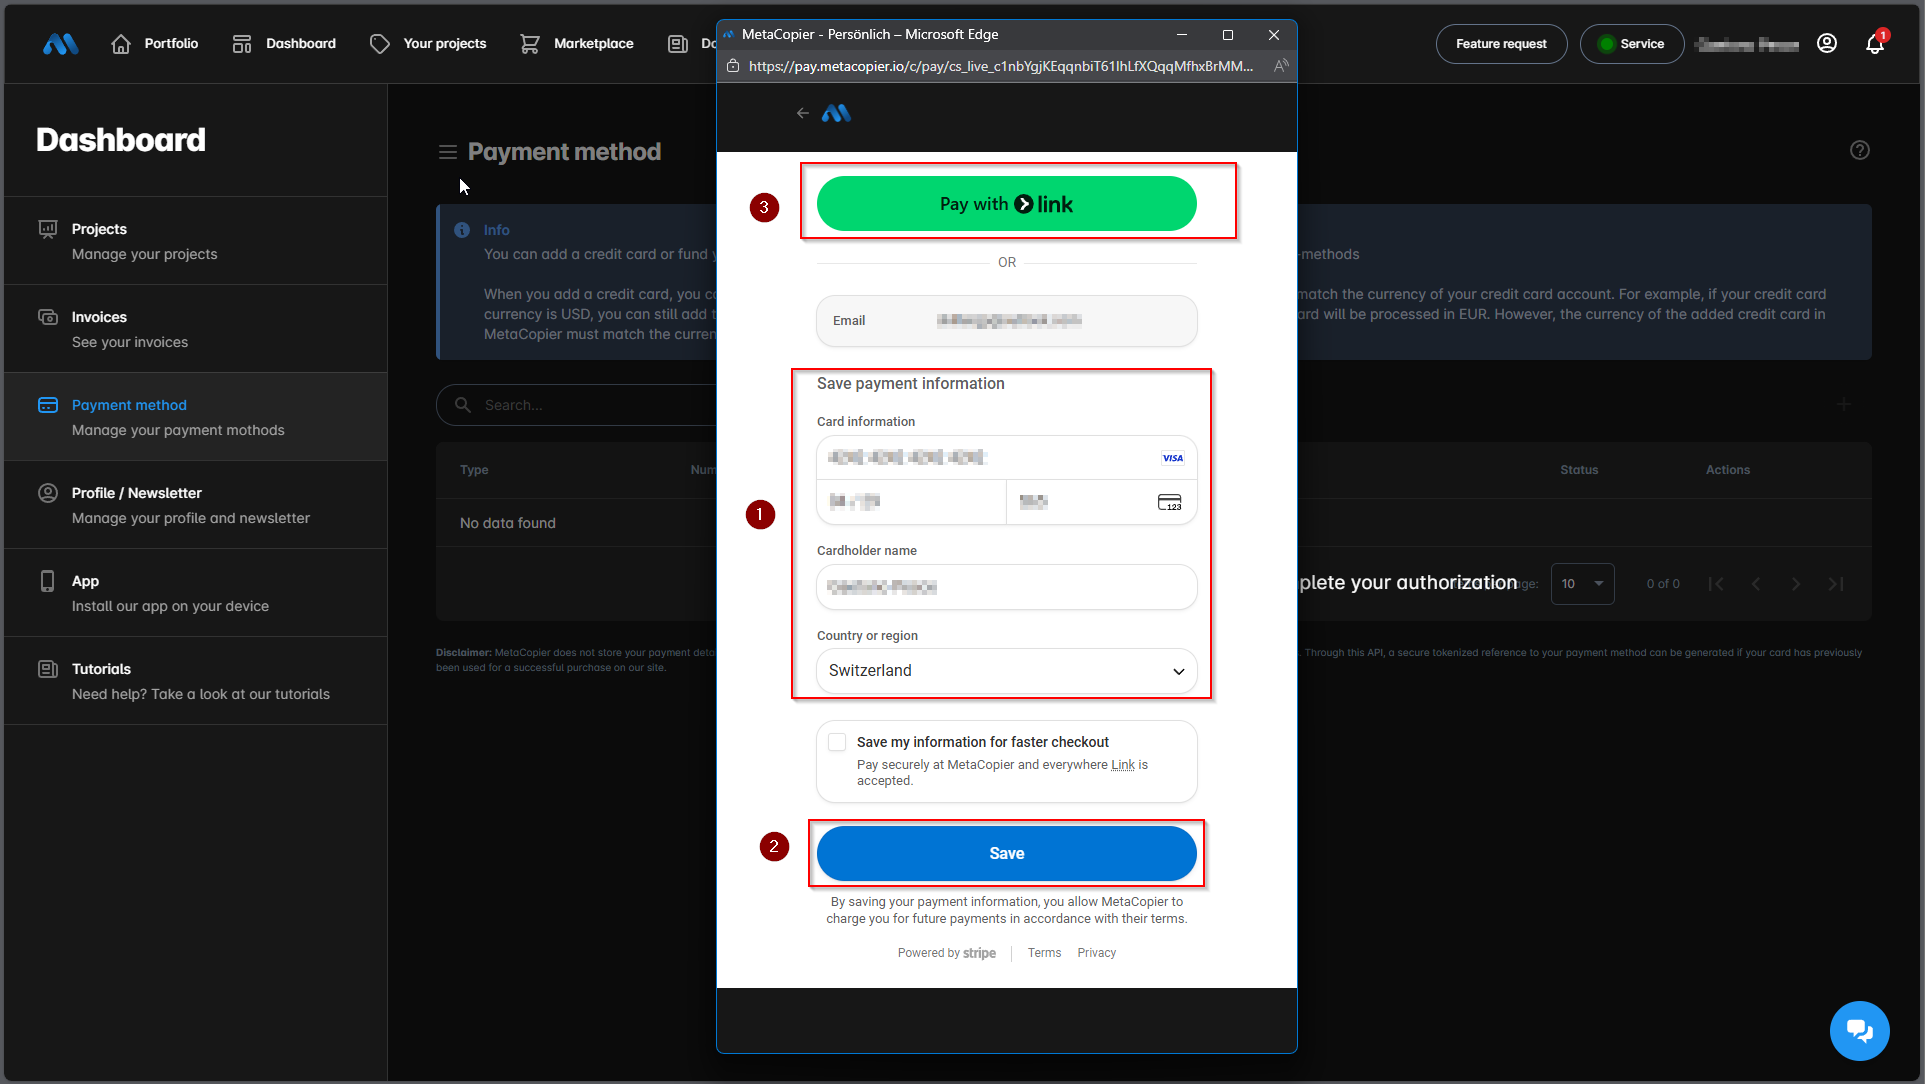1925x1084 pixels.
Task: Select Invoices in the sidebar
Action: [99, 317]
